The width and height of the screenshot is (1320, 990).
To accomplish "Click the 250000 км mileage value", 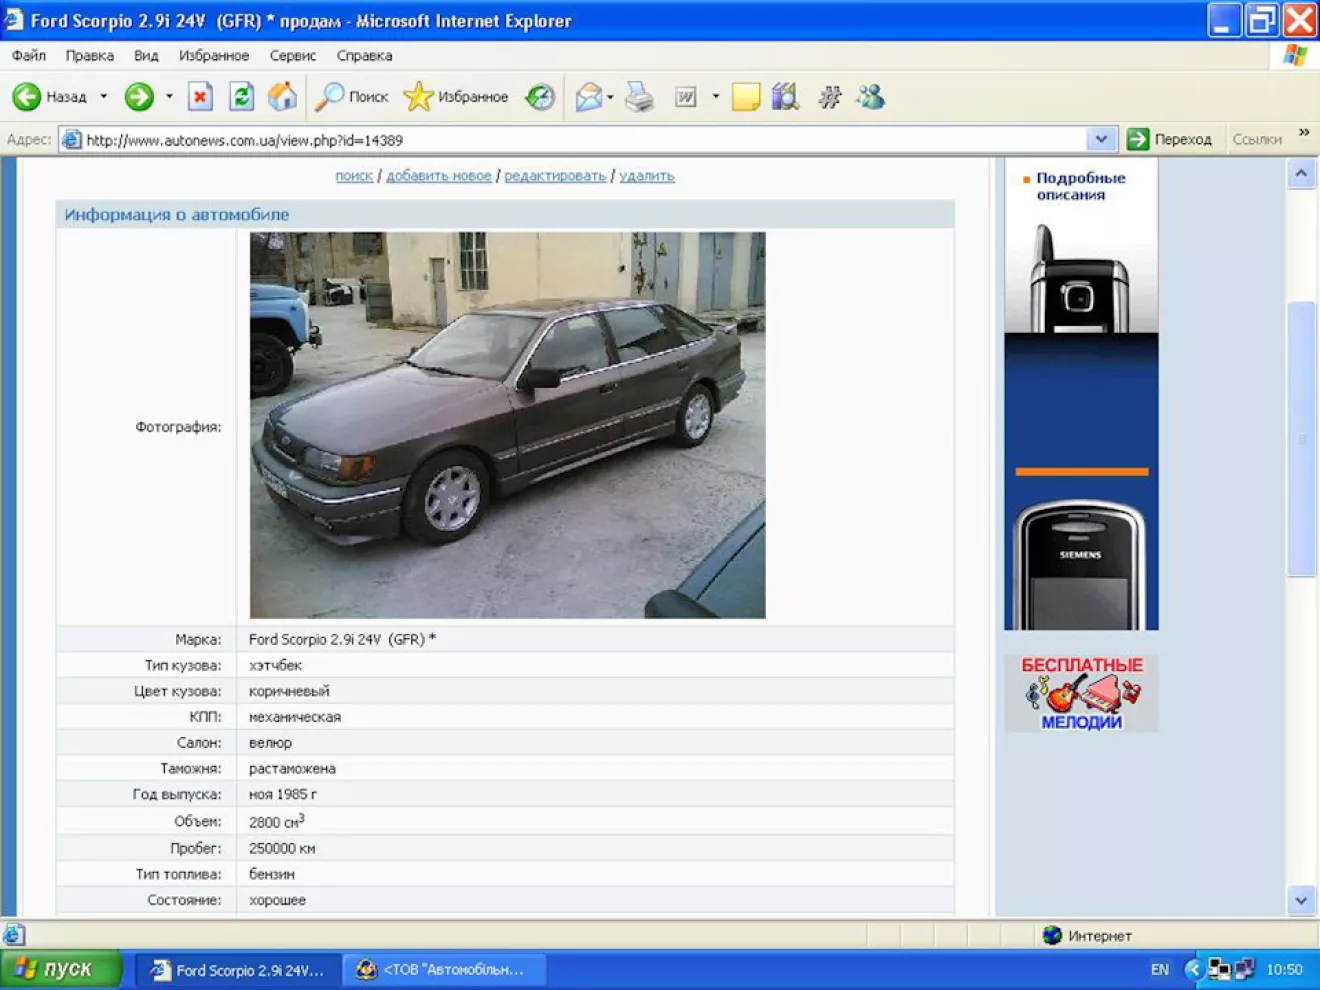I will [282, 848].
